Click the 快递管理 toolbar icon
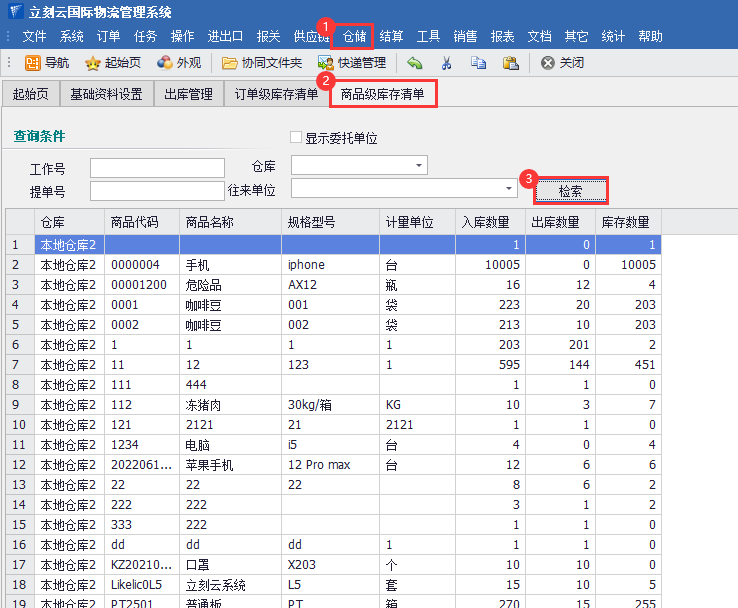 pyautogui.click(x=326, y=63)
